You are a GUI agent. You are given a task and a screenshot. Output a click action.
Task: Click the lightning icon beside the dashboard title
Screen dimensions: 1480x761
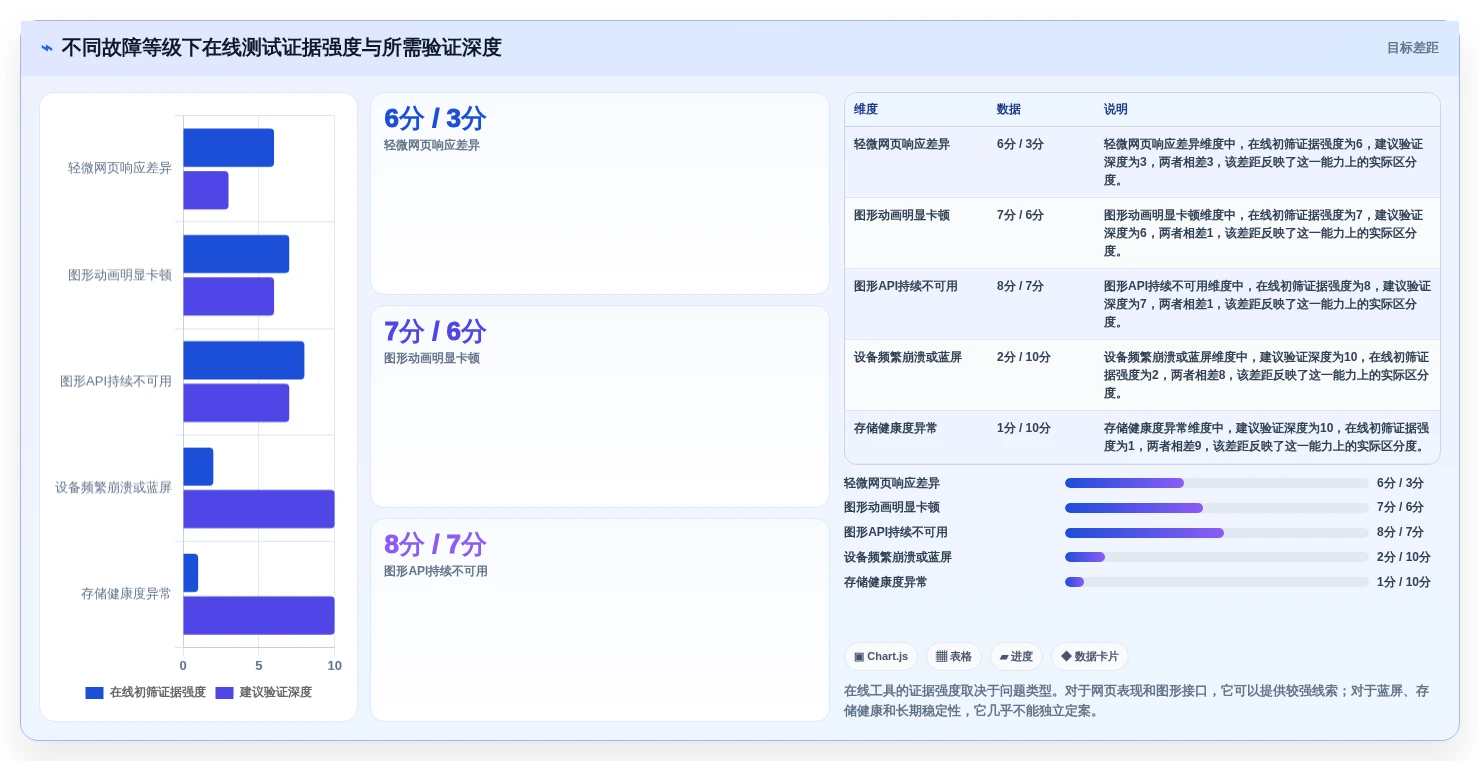pyautogui.click(x=47, y=48)
